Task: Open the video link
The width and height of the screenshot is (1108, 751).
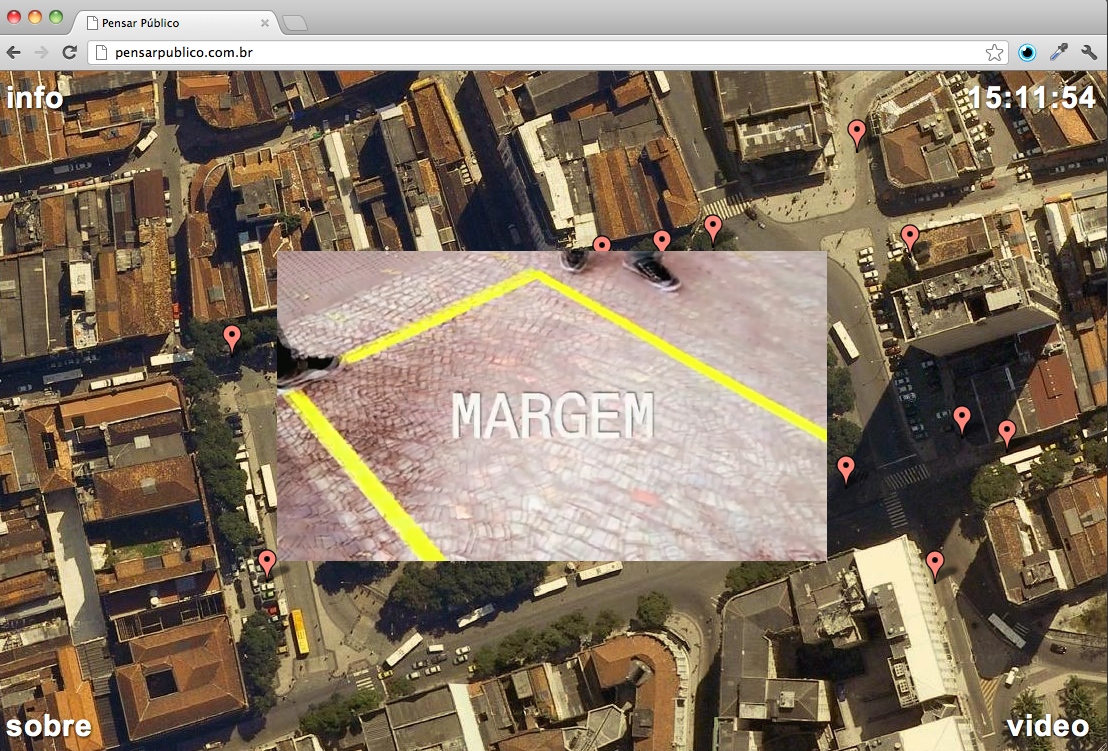Action: coord(1047,726)
